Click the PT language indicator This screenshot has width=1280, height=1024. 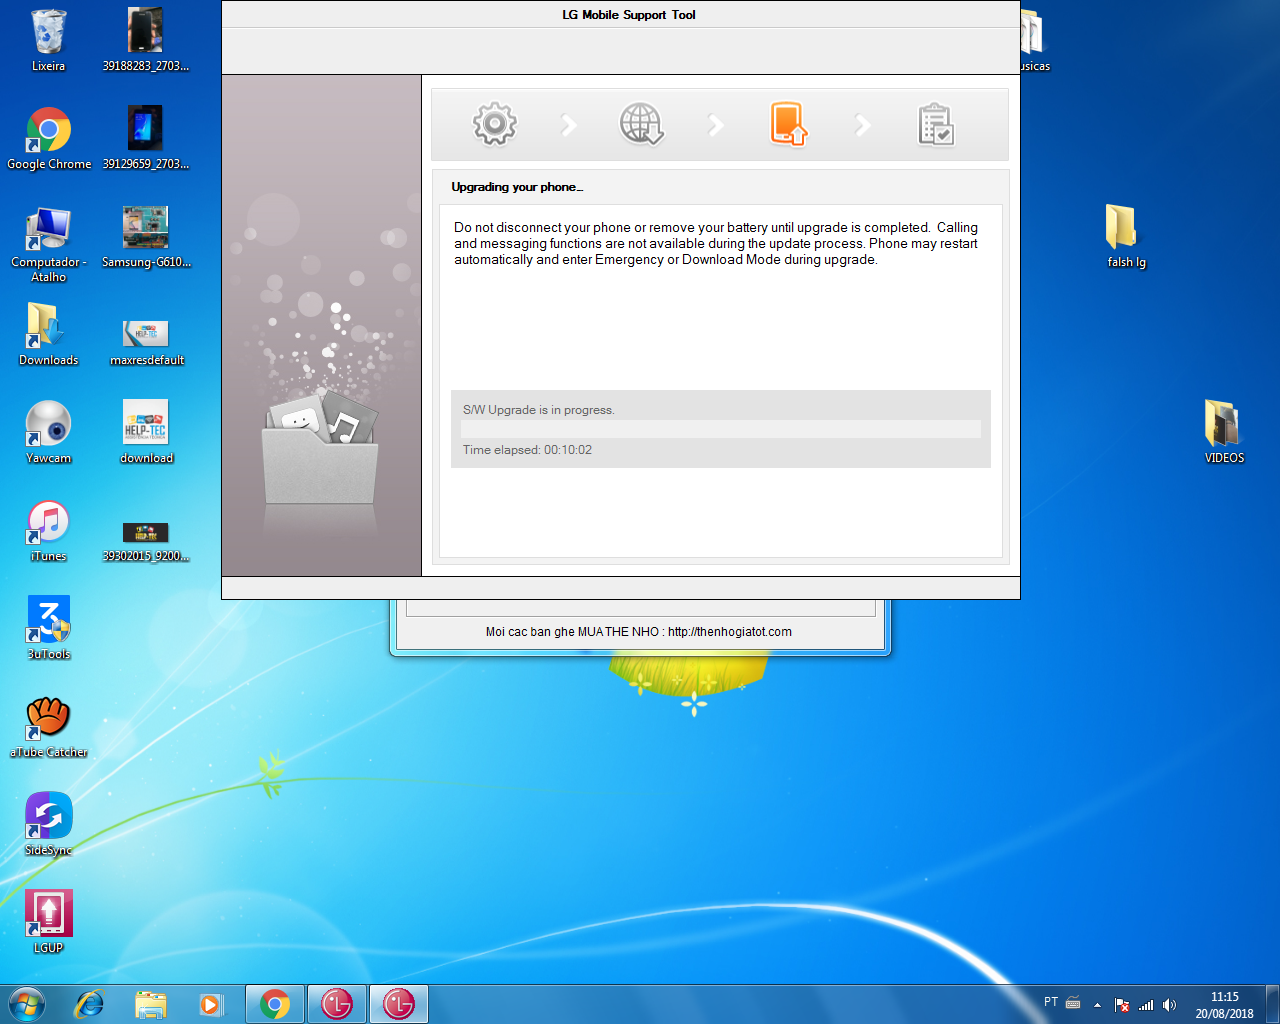click(x=1051, y=1002)
